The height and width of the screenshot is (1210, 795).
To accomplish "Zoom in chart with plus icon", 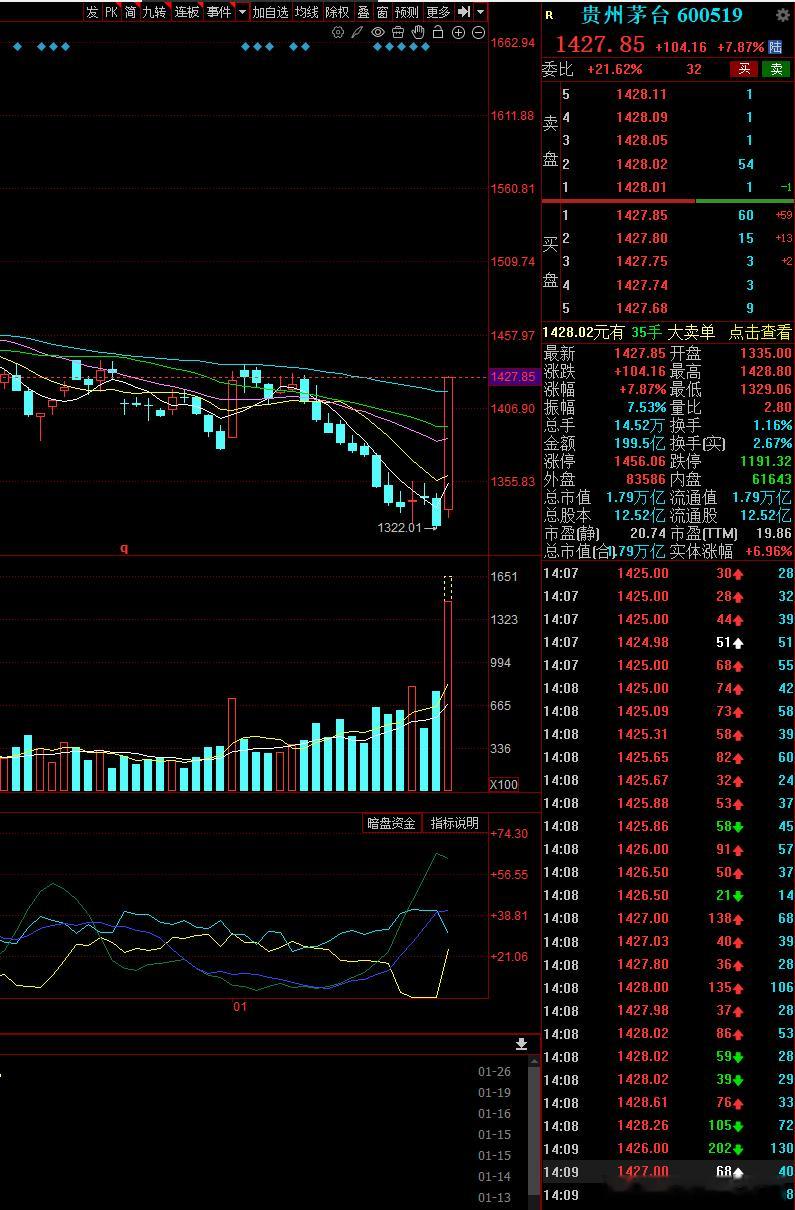I will 458,33.
